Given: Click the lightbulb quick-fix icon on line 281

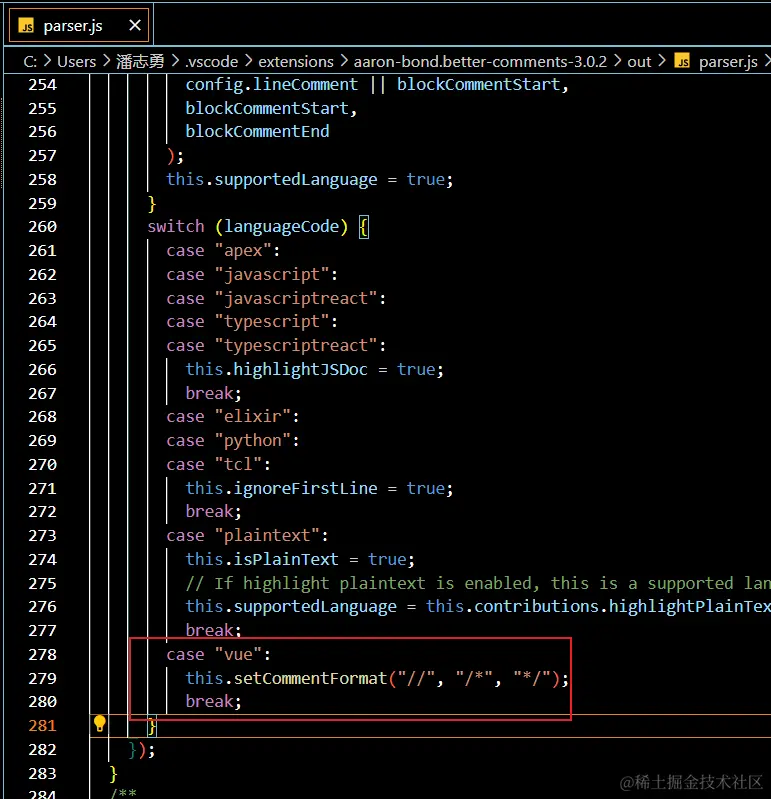Looking at the screenshot, I should click(x=100, y=724).
